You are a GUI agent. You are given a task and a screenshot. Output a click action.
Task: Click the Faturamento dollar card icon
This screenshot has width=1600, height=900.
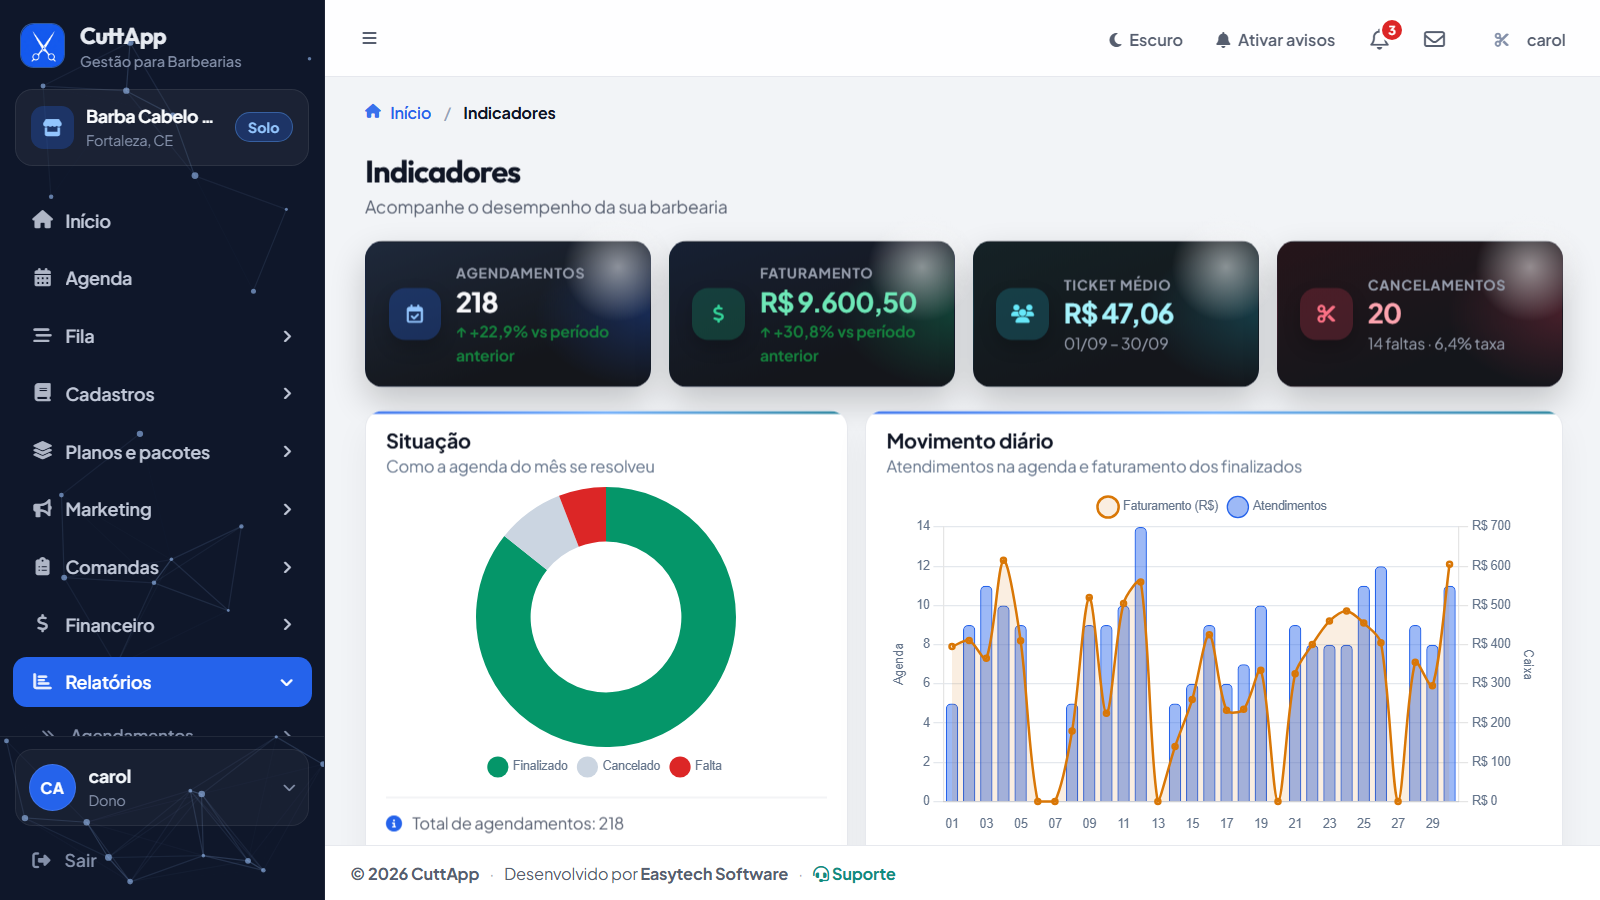[x=718, y=314]
